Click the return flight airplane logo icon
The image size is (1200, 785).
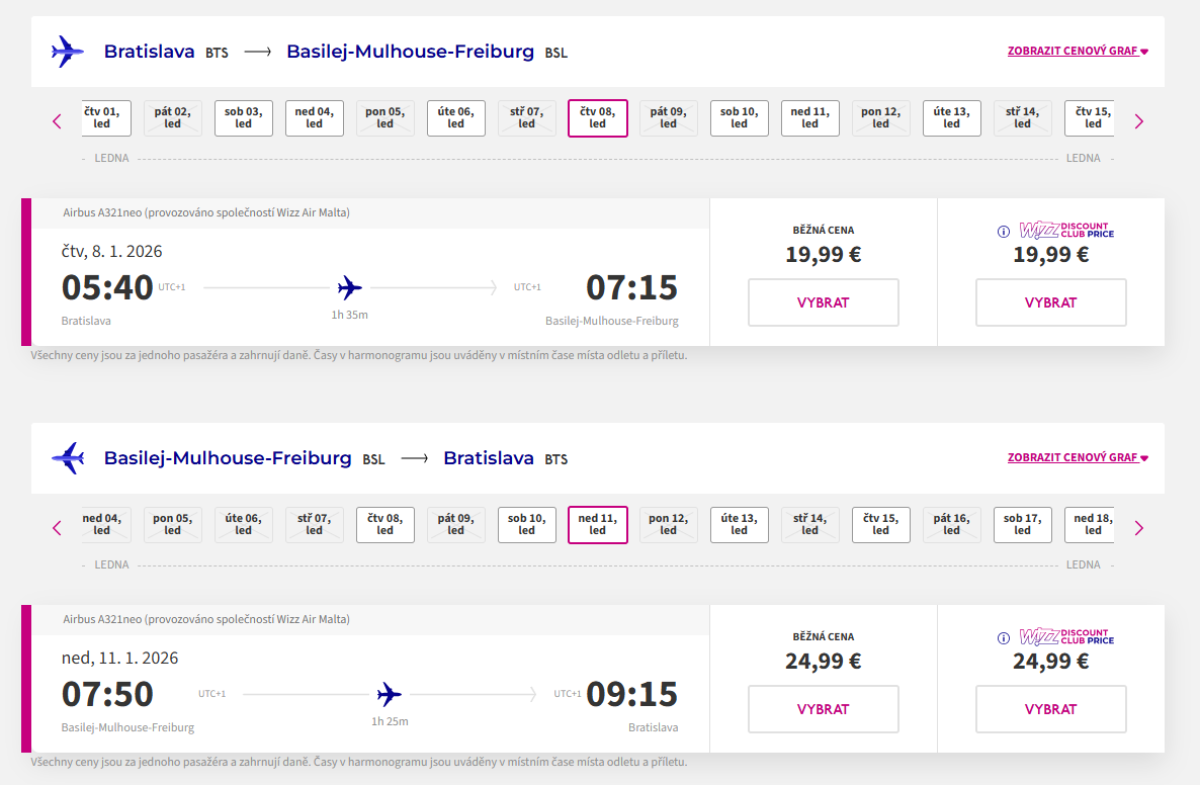tap(67, 458)
